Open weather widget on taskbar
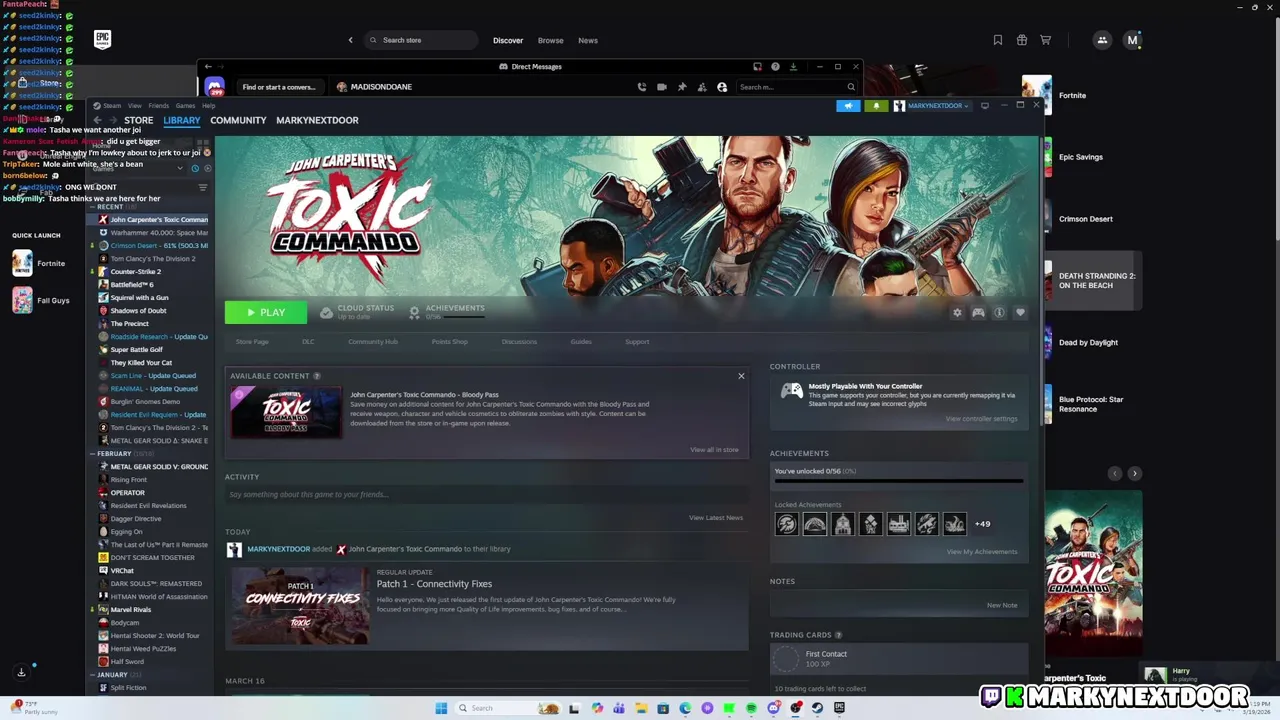Viewport: 1280px width, 720px height. click(34, 708)
